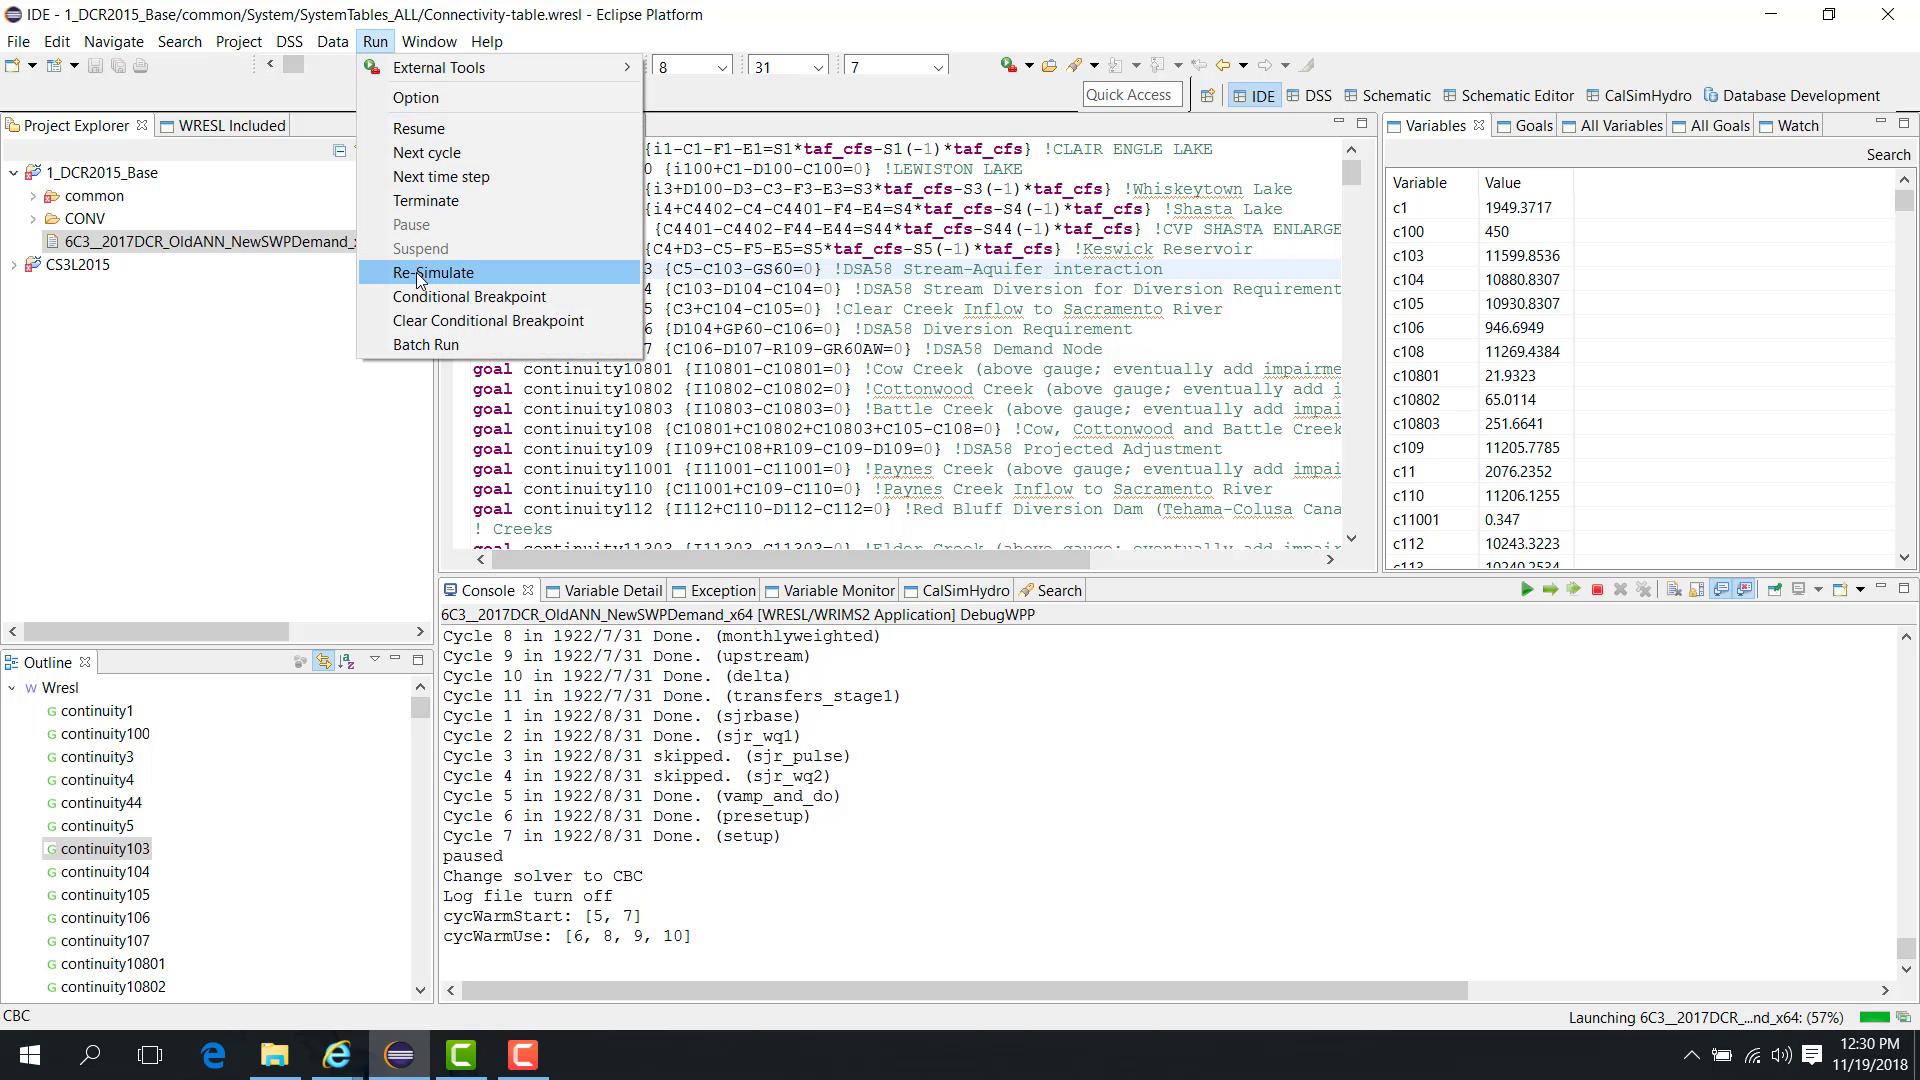Open the Database Development perspective
Viewport: 1920px width, 1080px height.
click(x=1792, y=96)
